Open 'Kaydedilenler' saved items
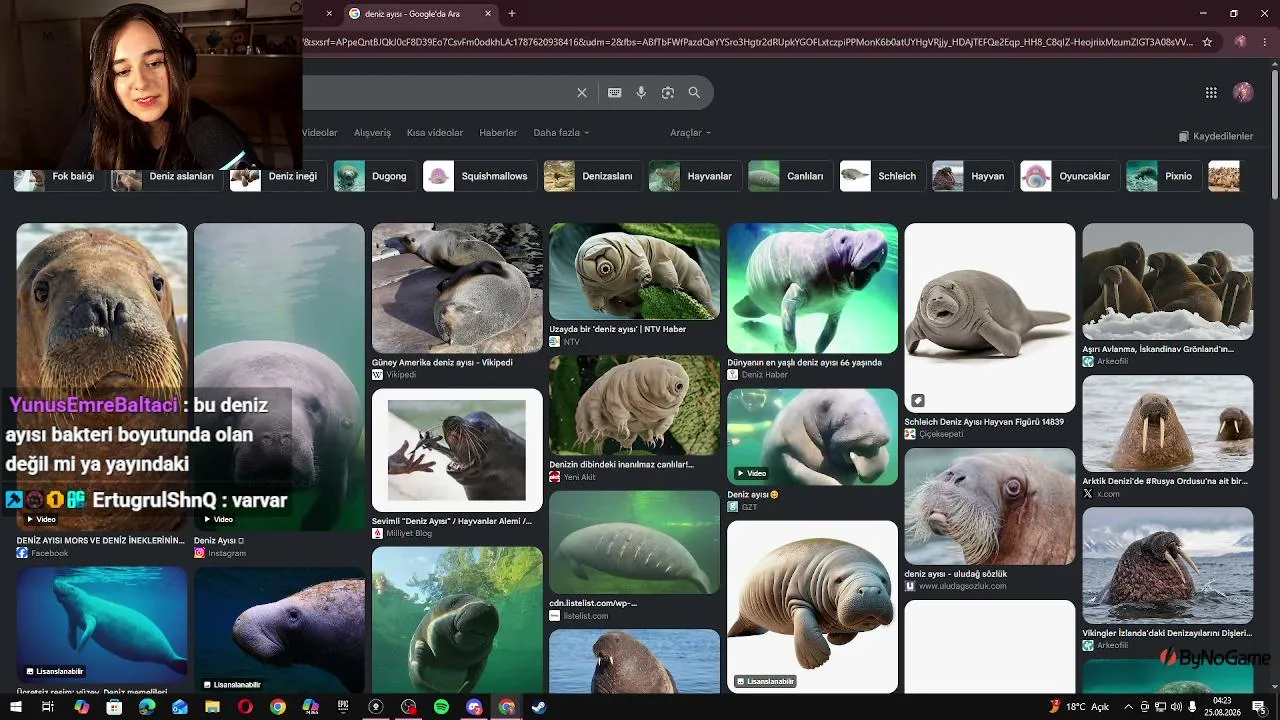This screenshot has height=720, width=1280. pyautogui.click(x=1216, y=136)
